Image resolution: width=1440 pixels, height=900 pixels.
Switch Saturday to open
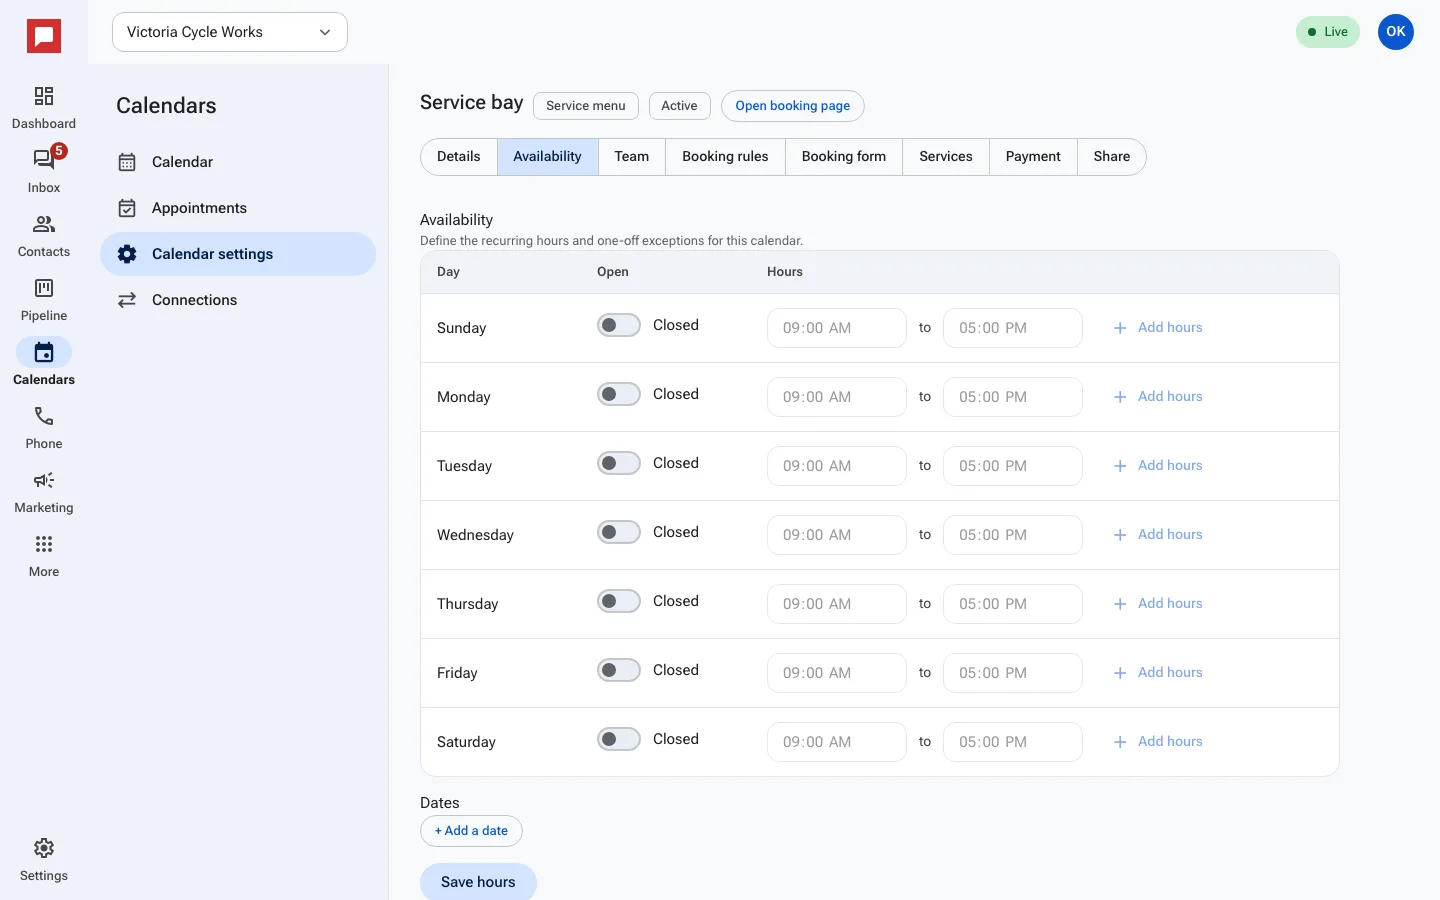[619, 739]
